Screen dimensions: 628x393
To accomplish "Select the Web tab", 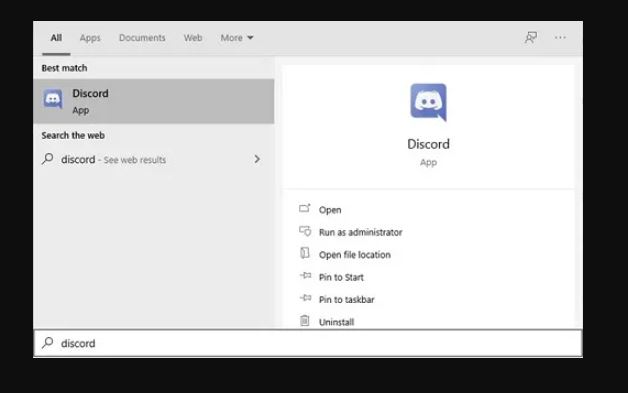I will [193, 38].
